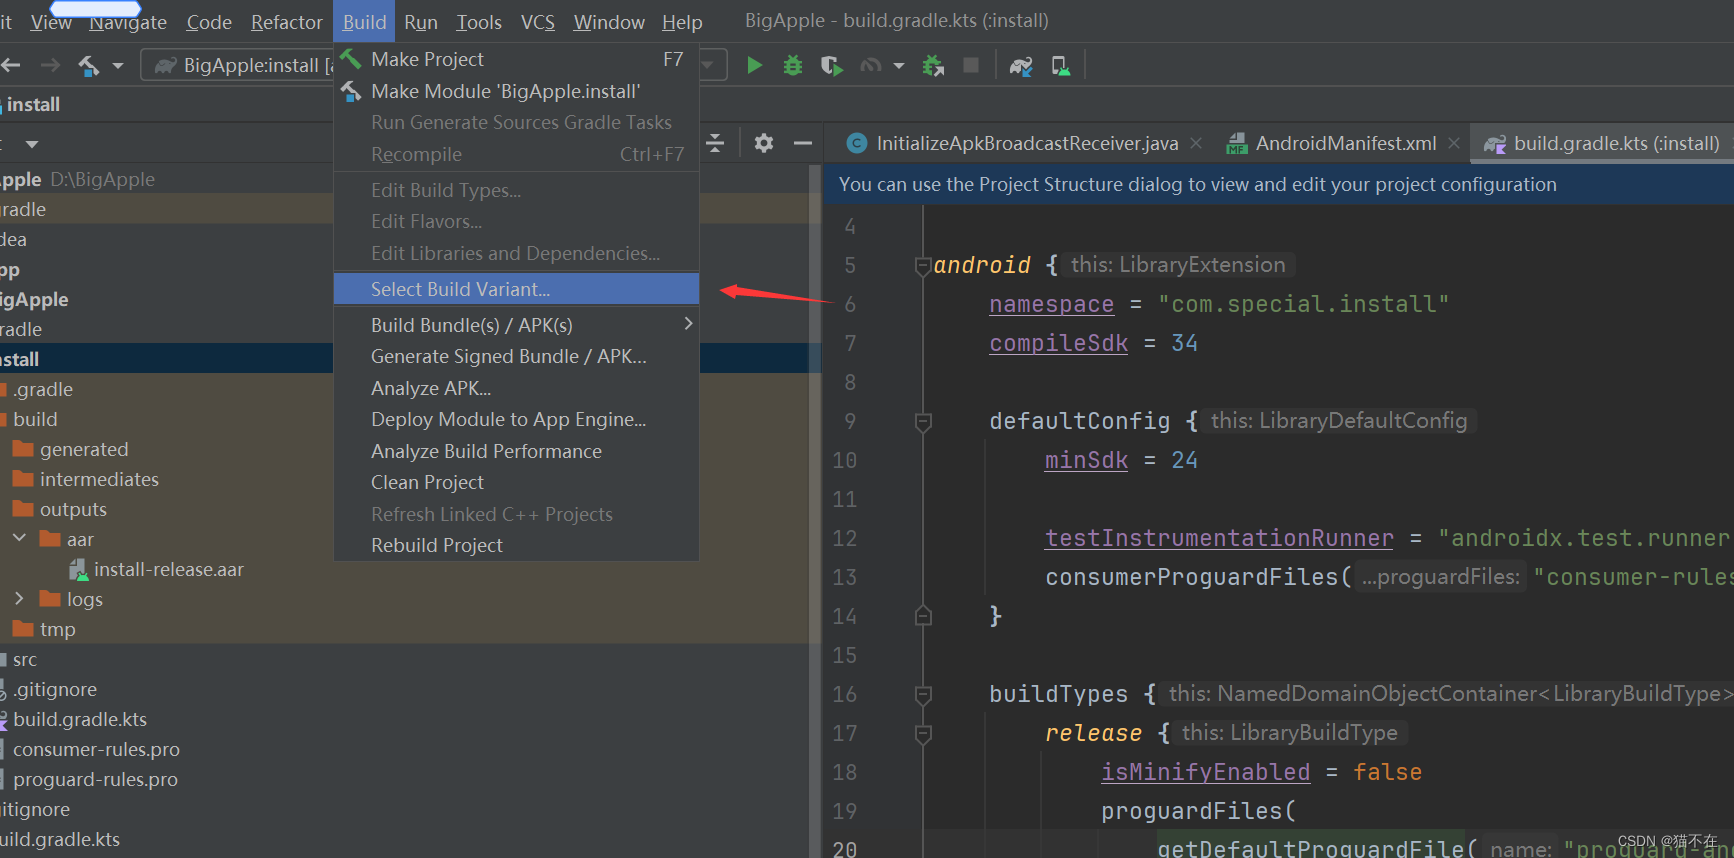The width and height of the screenshot is (1734, 858).
Task: Open the Code menu
Action: click(209, 22)
